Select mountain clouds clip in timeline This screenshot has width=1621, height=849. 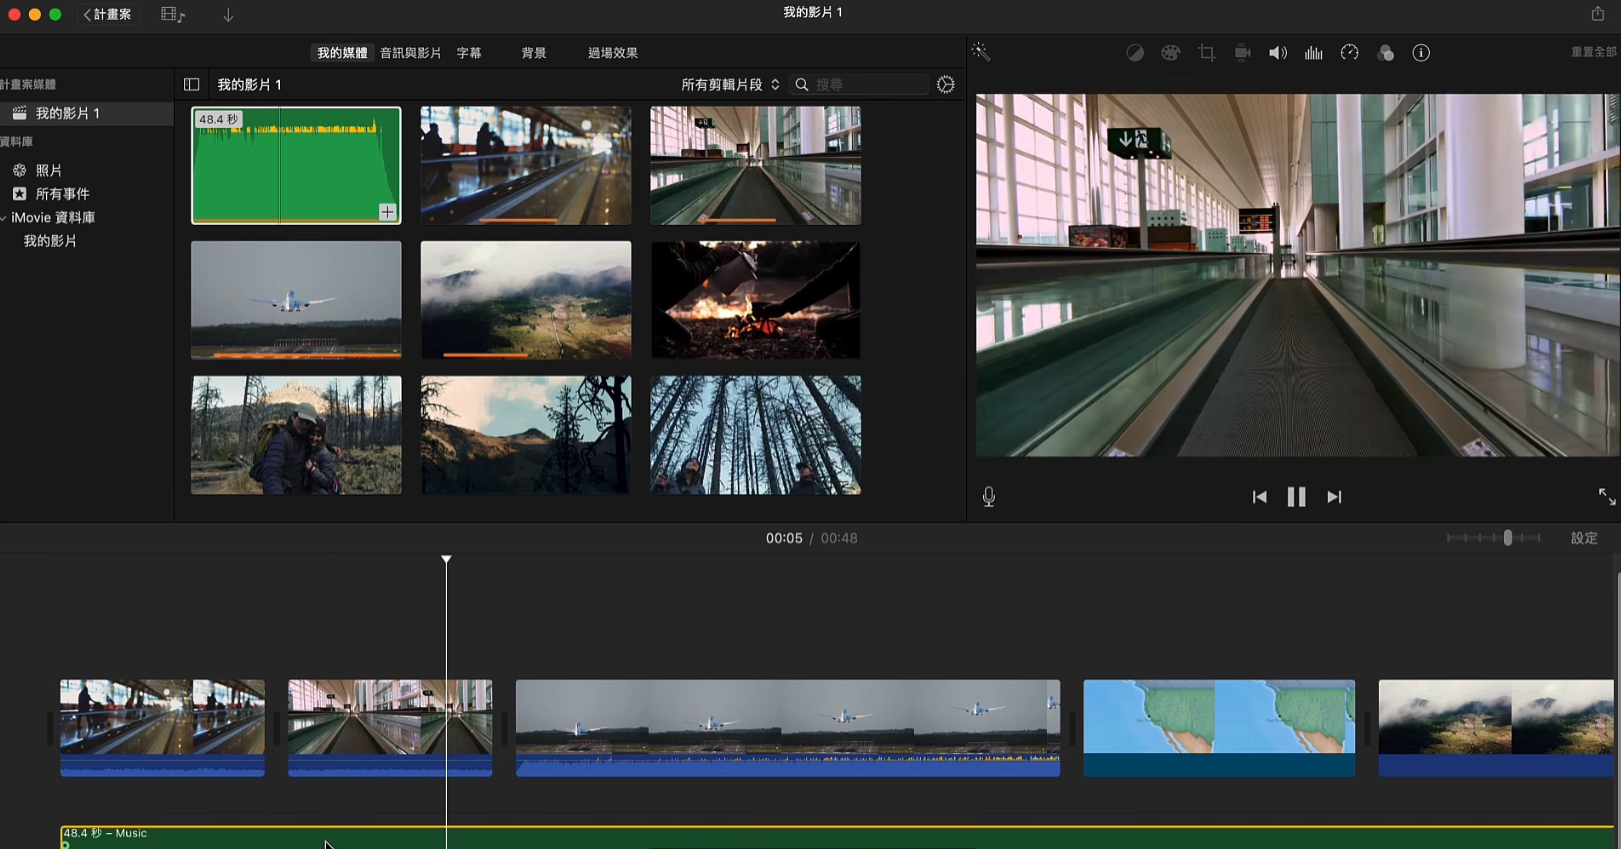pyautogui.click(x=1496, y=728)
